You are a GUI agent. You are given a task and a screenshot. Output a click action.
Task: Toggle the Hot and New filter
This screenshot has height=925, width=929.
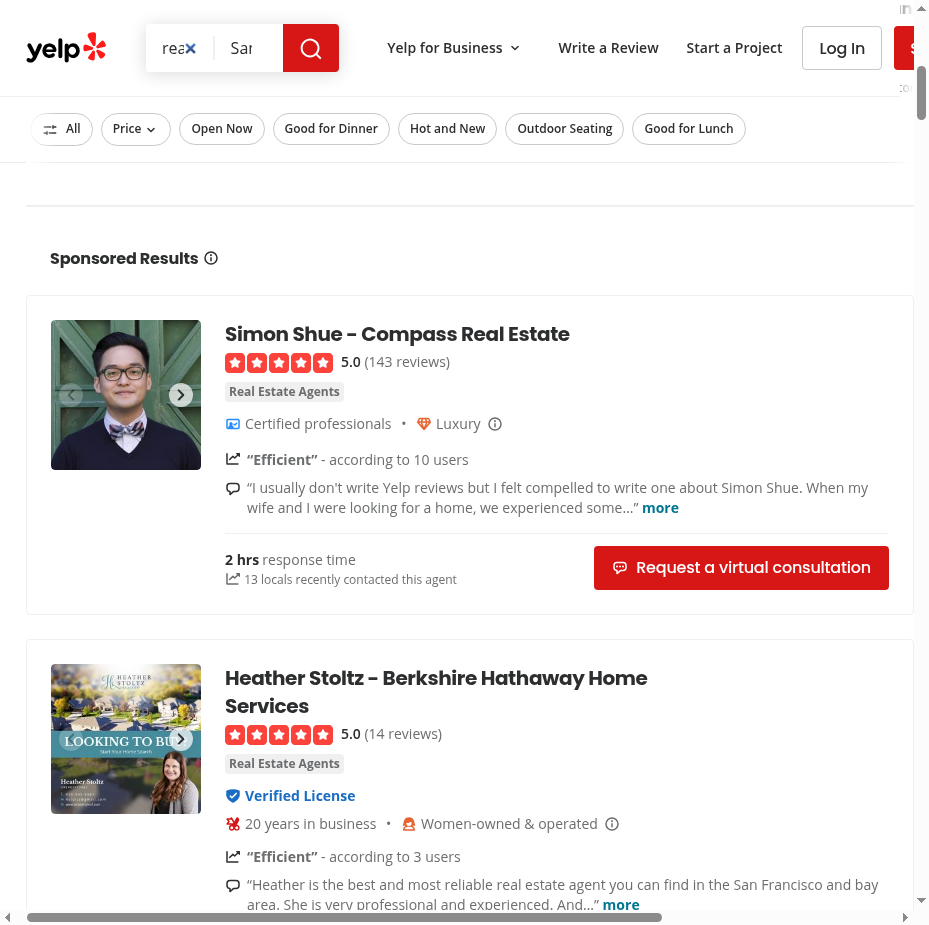[x=447, y=129]
